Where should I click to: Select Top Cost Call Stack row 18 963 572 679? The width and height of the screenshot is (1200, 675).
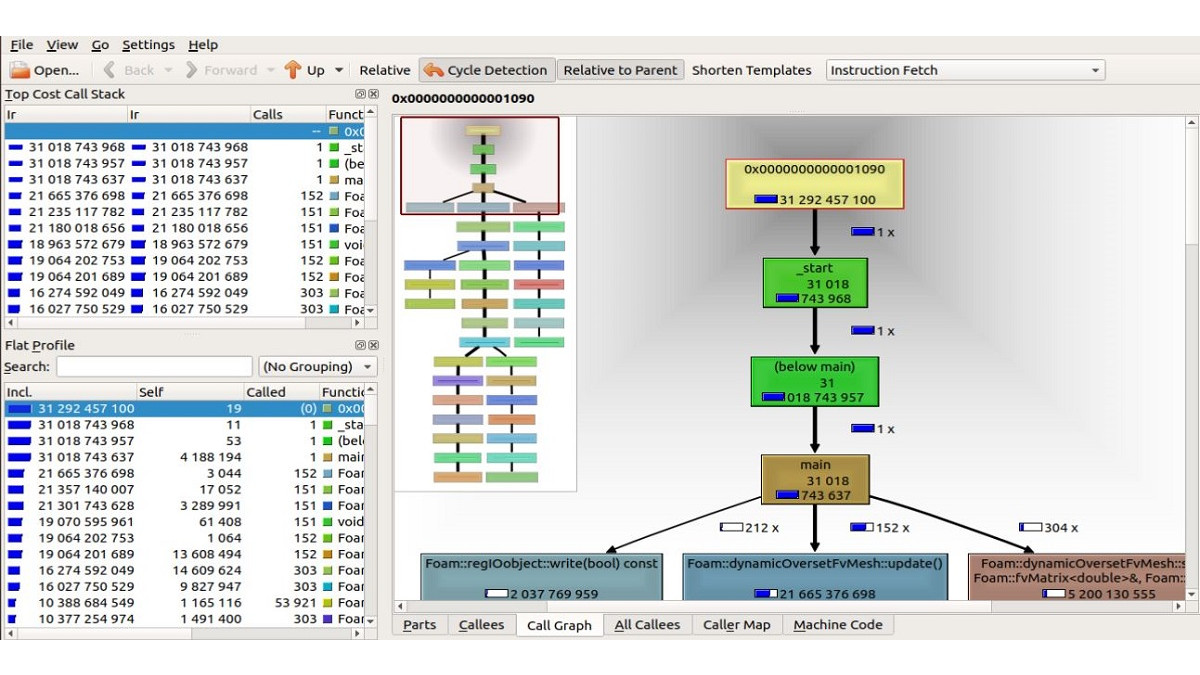click(x=185, y=244)
